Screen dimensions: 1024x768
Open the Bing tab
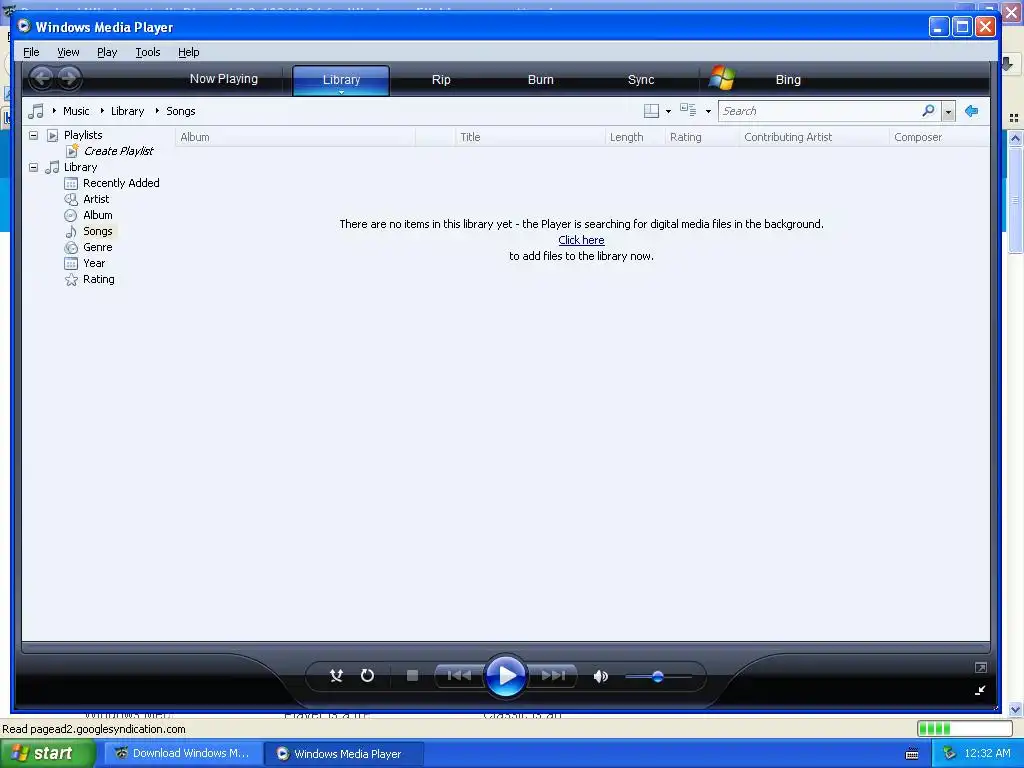[x=788, y=80]
